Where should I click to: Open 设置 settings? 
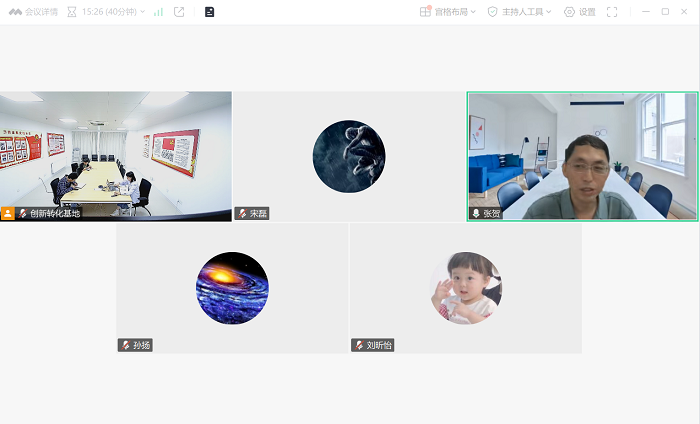[579, 12]
